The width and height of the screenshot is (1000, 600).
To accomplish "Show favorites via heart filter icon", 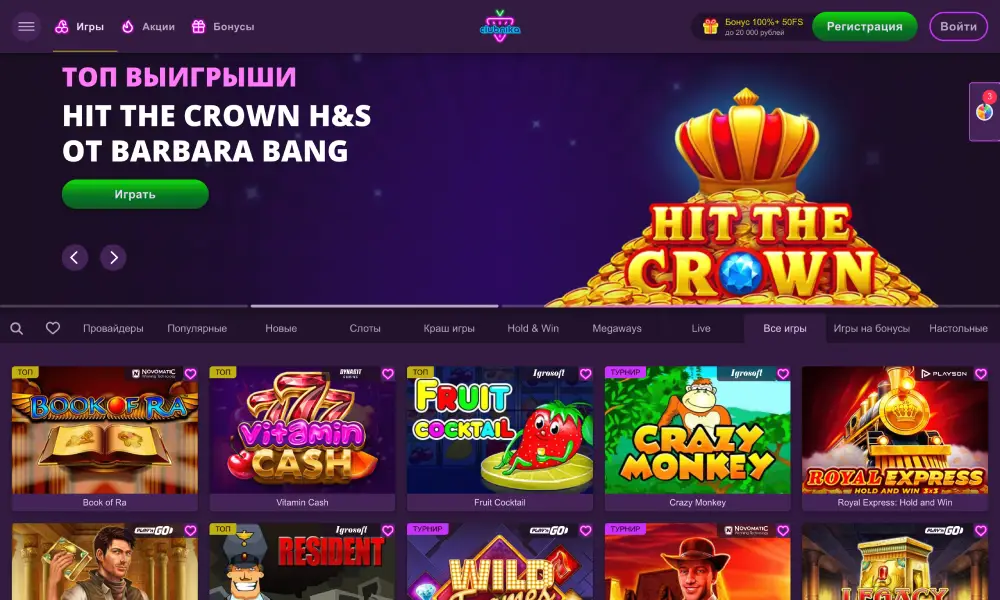I will [53, 328].
